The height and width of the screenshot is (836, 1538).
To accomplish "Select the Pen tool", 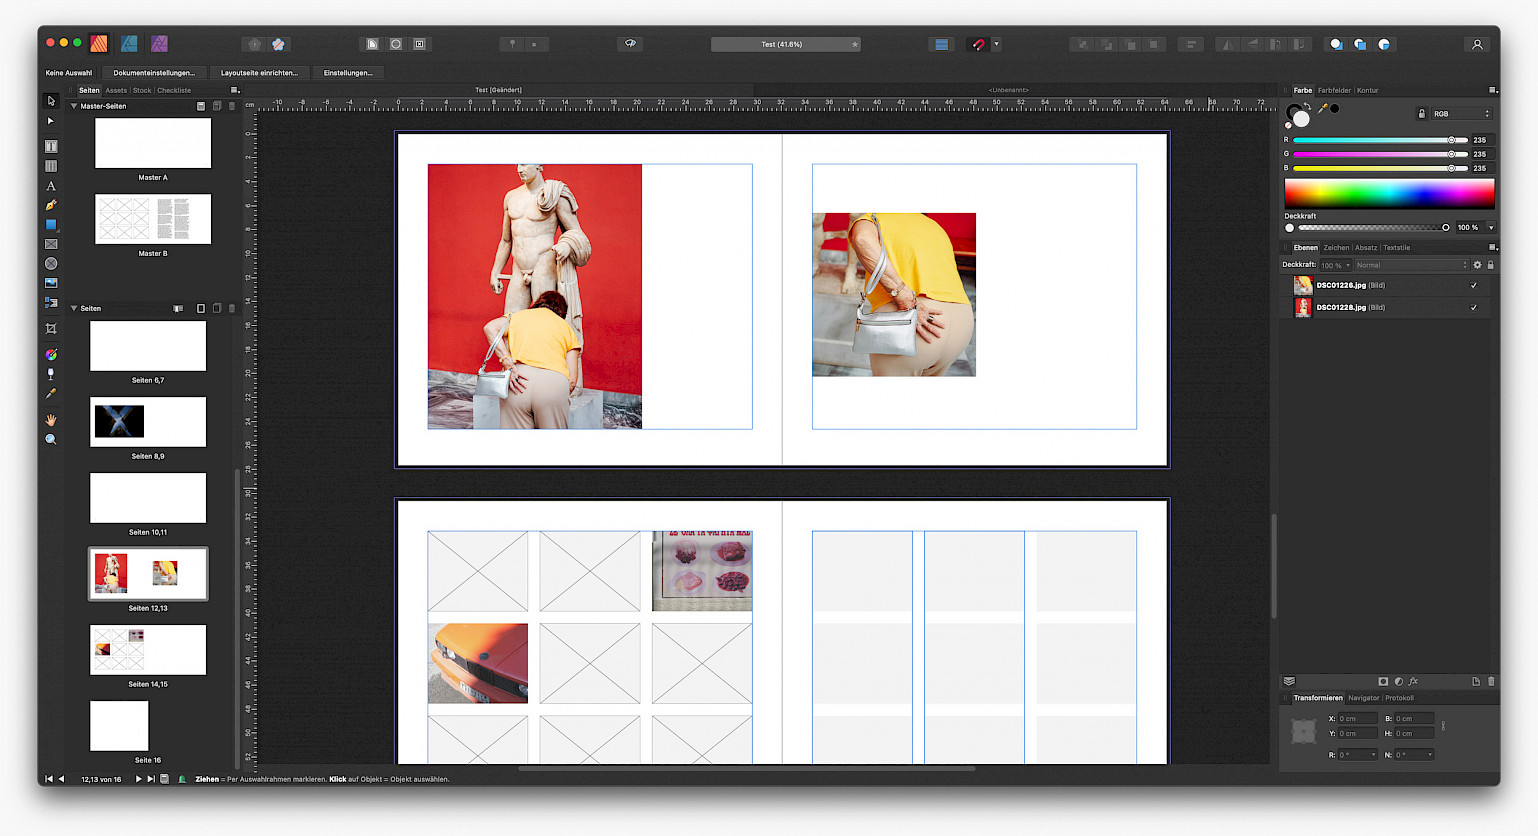I will click(x=51, y=205).
